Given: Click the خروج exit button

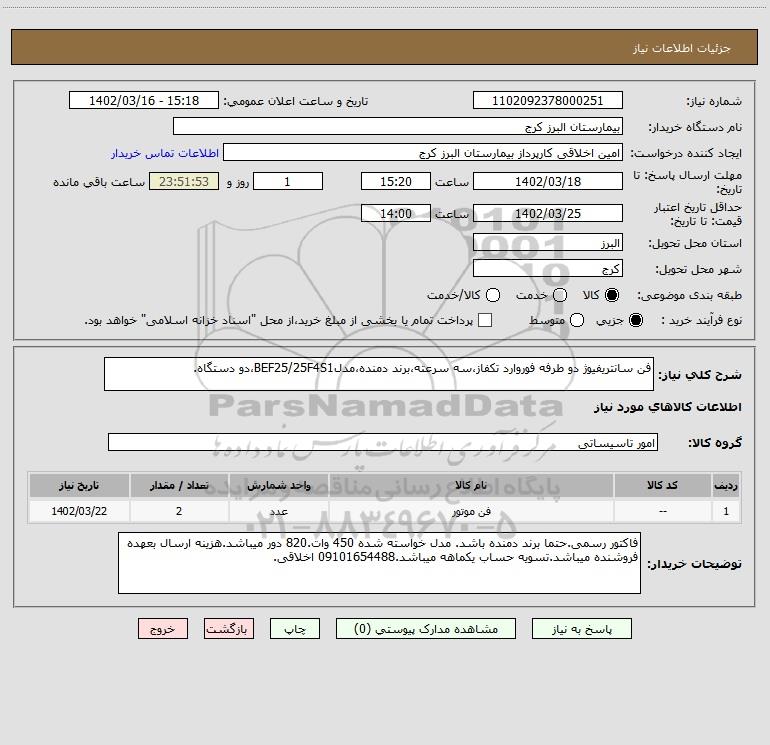Looking at the screenshot, I should pyautogui.click(x=163, y=629).
